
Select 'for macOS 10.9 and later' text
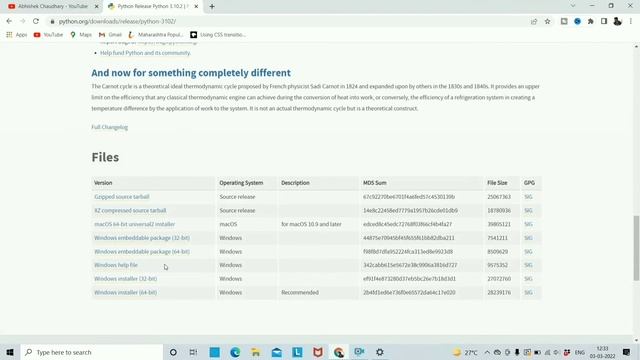(311, 224)
